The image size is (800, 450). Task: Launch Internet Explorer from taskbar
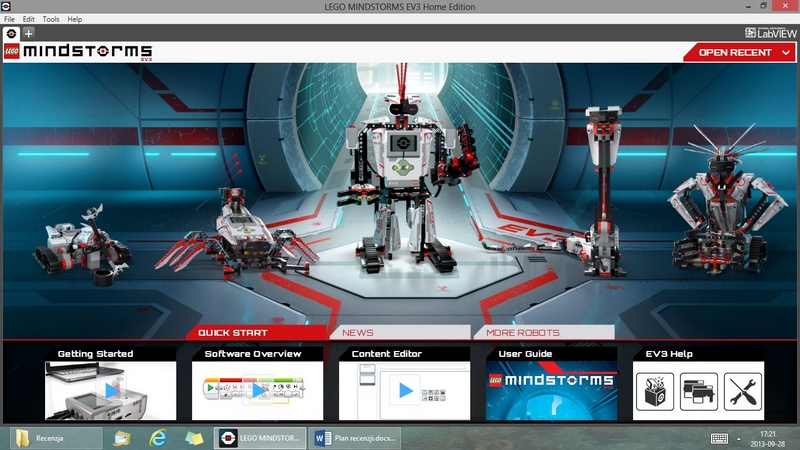pos(158,438)
